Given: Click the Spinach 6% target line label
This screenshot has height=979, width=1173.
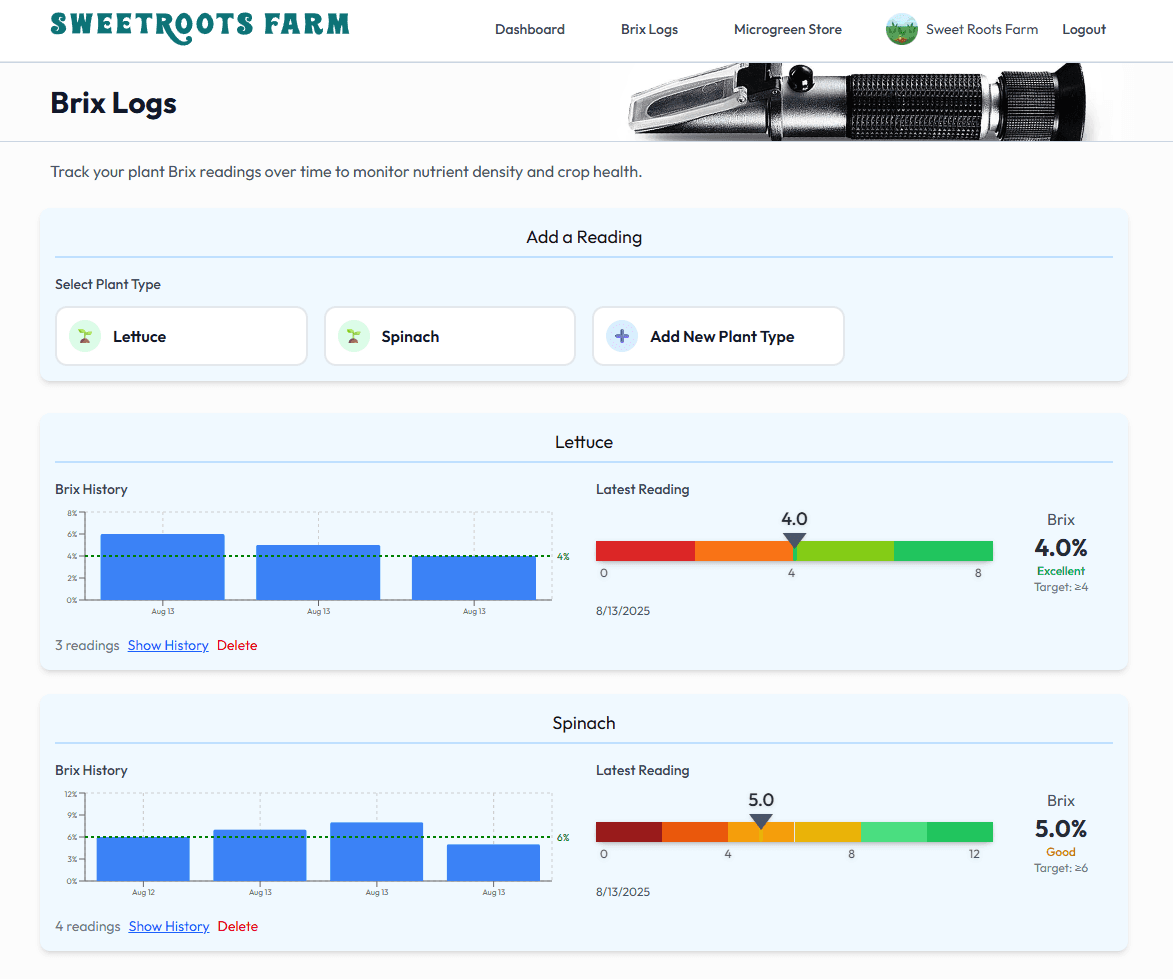Looking at the screenshot, I should (563, 838).
